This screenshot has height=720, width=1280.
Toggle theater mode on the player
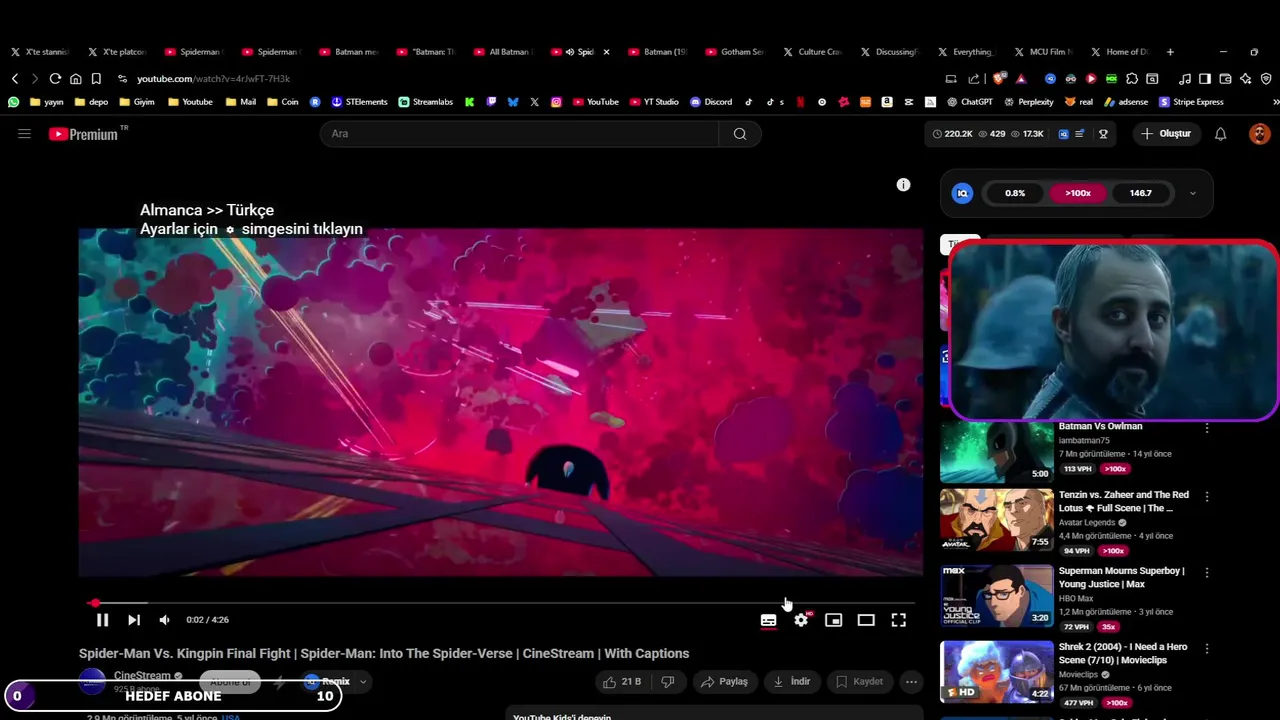click(x=866, y=620)
